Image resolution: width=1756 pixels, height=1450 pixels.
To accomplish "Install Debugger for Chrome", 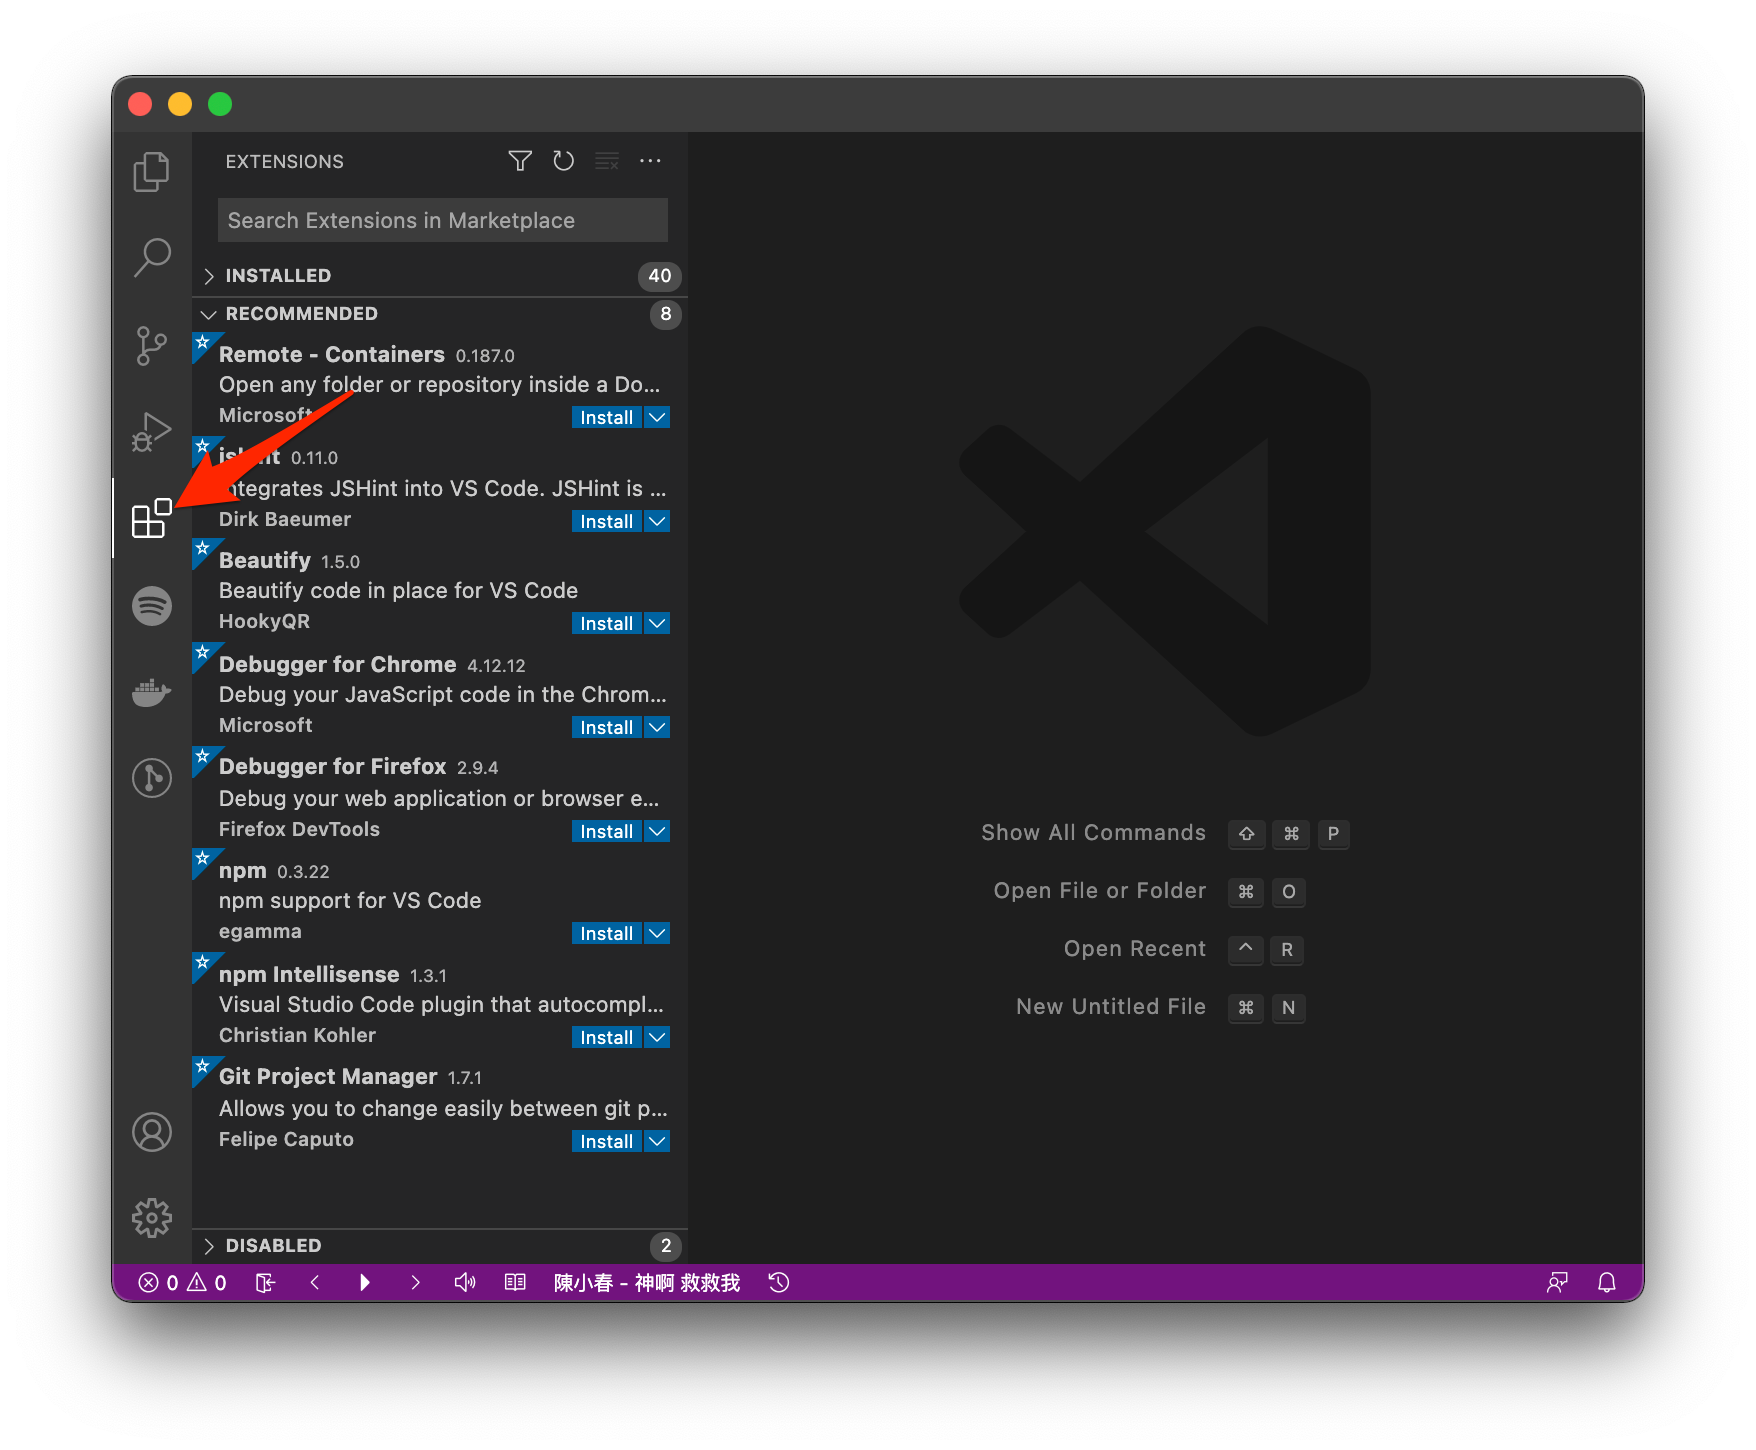I will tap(607, 727).
